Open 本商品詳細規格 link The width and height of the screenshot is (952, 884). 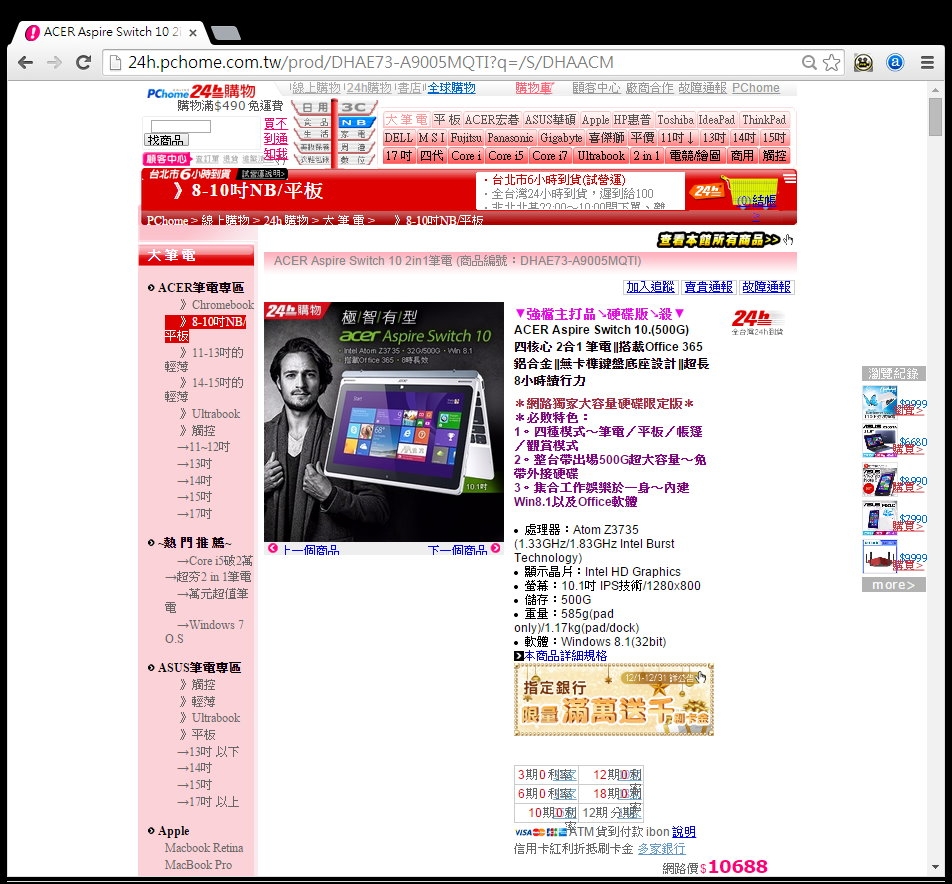[x=565, y=656]
